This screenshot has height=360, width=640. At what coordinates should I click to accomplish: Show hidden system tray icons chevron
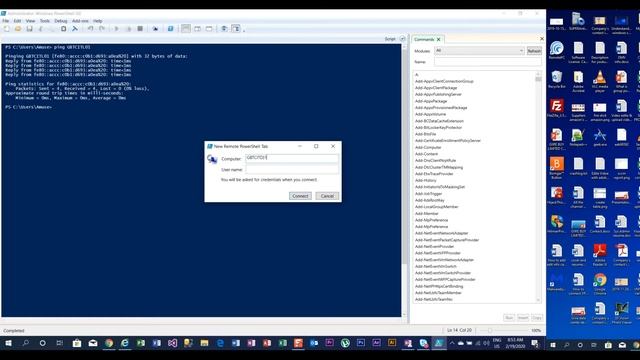pos(452,343)
